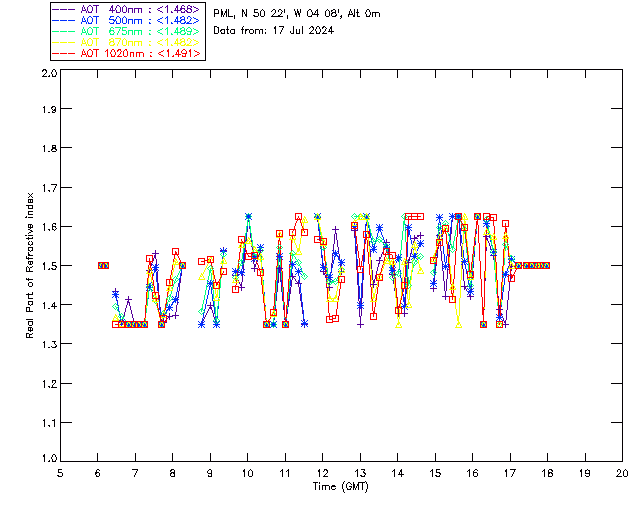Click the x-axis label 6
Viewport: 640px width, 512px height.
(x=98, y=473)
